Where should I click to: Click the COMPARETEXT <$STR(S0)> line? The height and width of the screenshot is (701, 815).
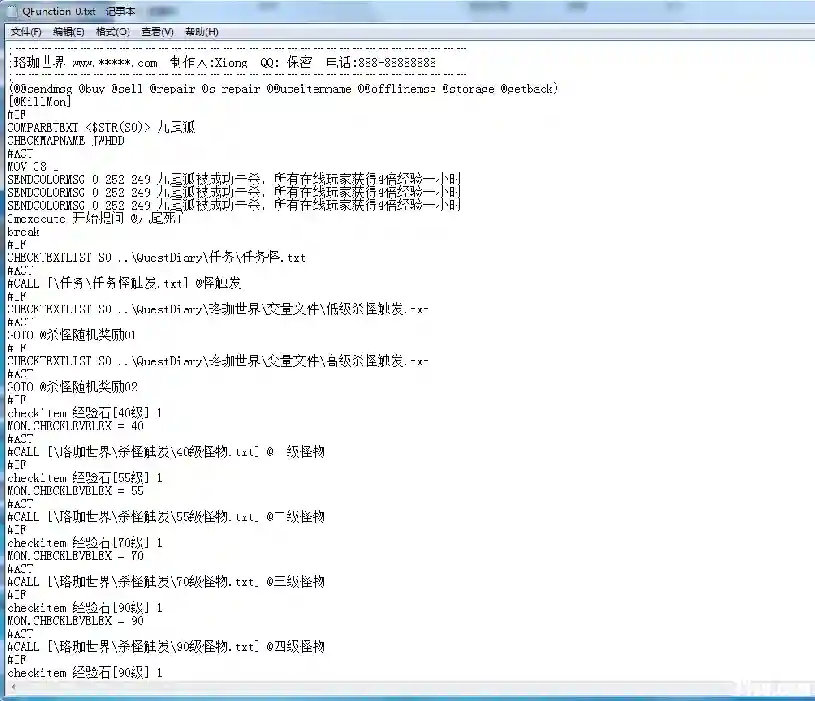click(101, 127)
